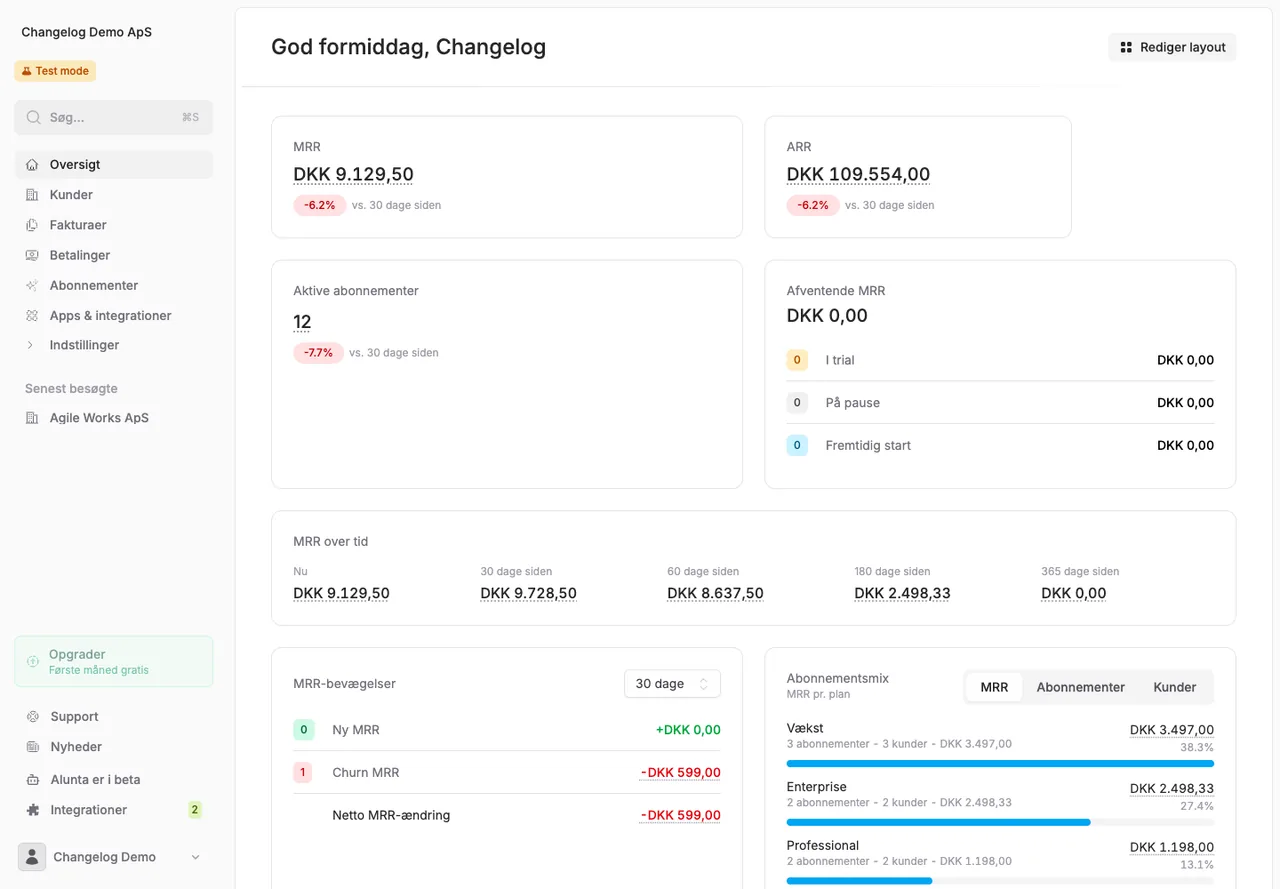The width and height of the screenshot is (1280, 889).
Task: Click the search magnifier icon
Action: (34, 117)
